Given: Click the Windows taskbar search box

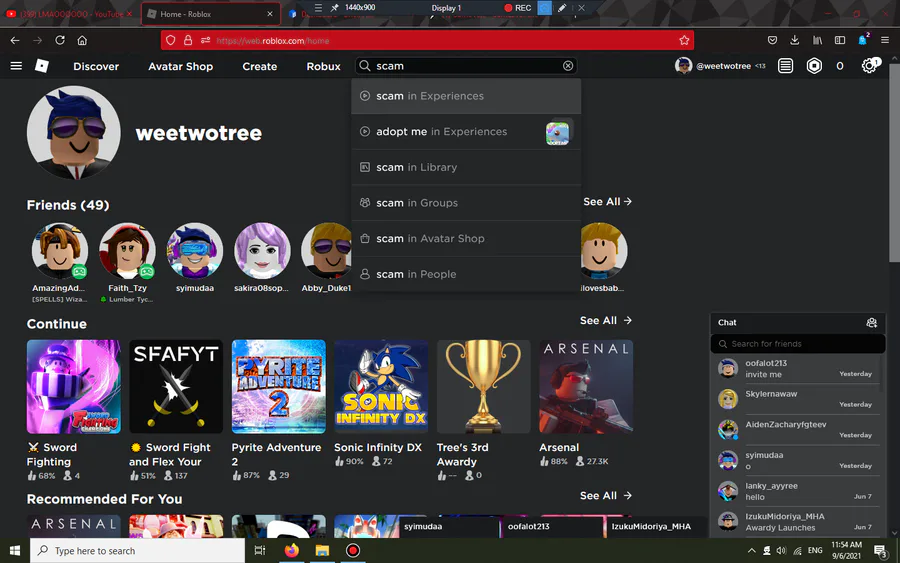Looking at the screenshot, I should [x=138, y=550].
